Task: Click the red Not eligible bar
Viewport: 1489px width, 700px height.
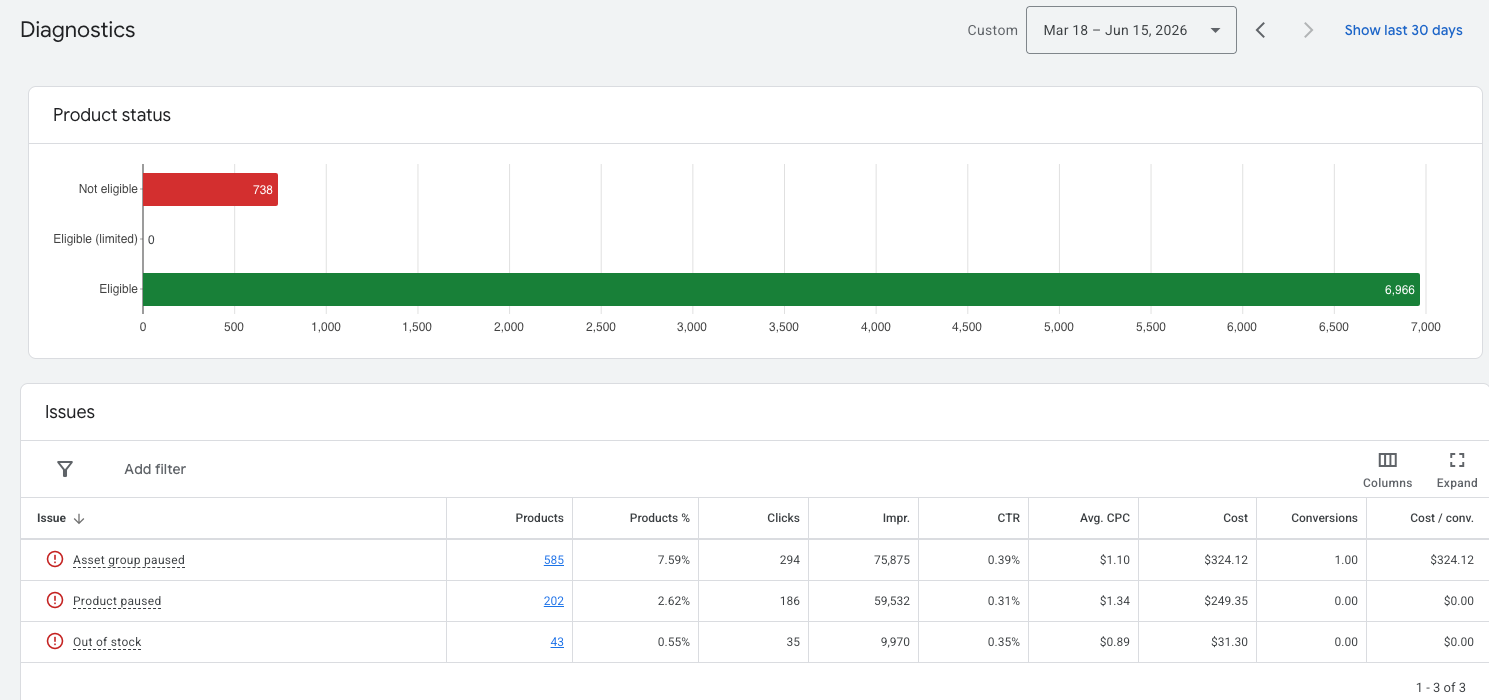Action: coord(210,189)
